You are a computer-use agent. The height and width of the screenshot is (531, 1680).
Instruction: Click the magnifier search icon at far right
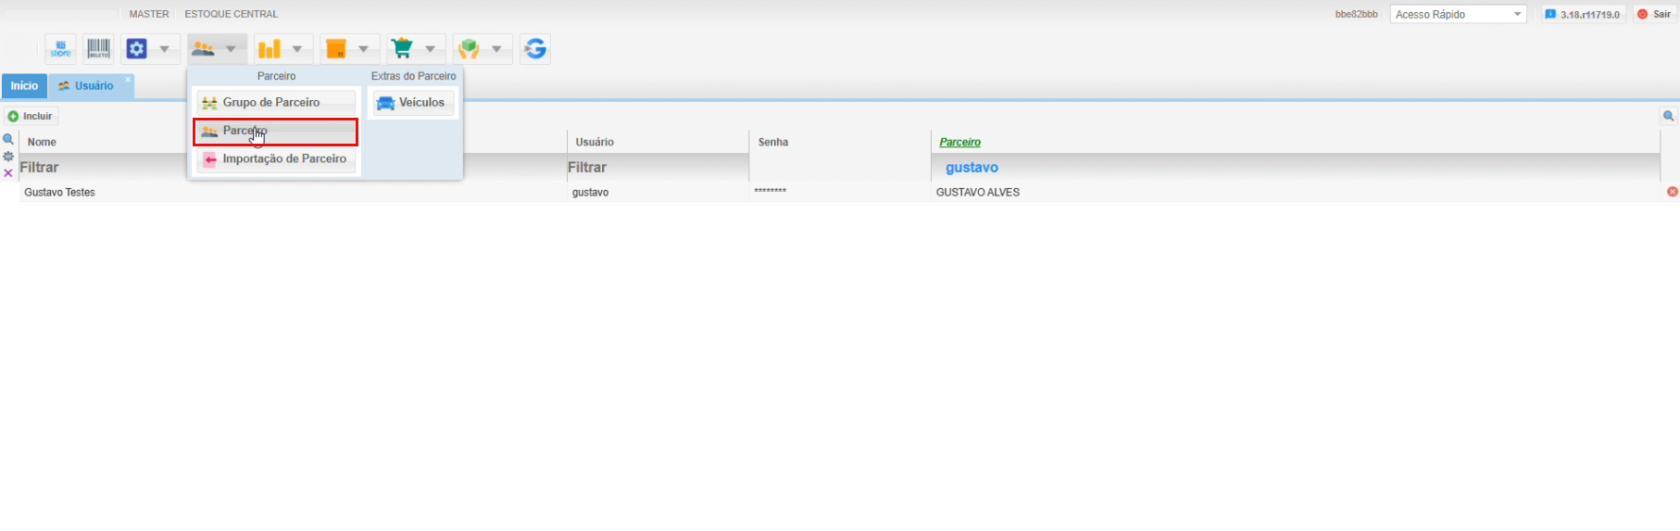click(x=1668, y=116)
